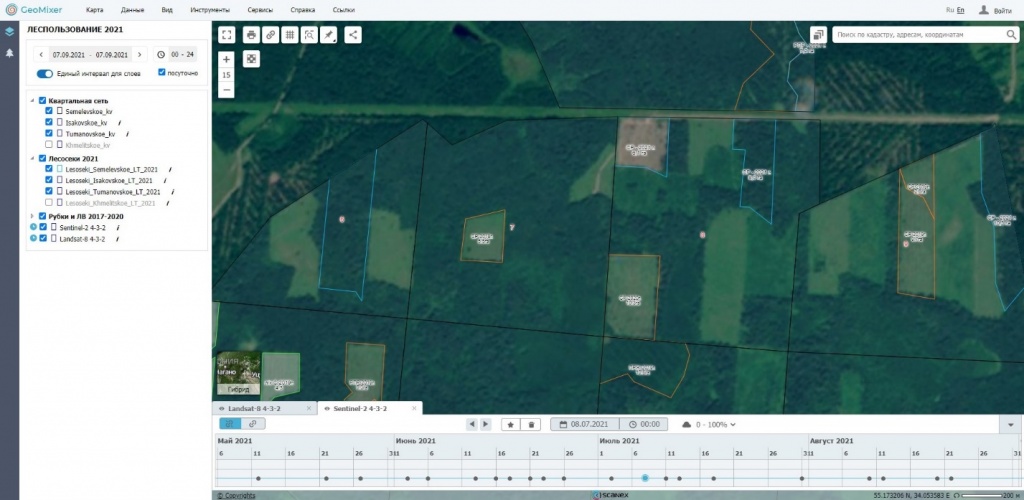Toggle the coordinate grid overlay
This screenshot has width=1024, height=500.
click(x=290, y=35)
